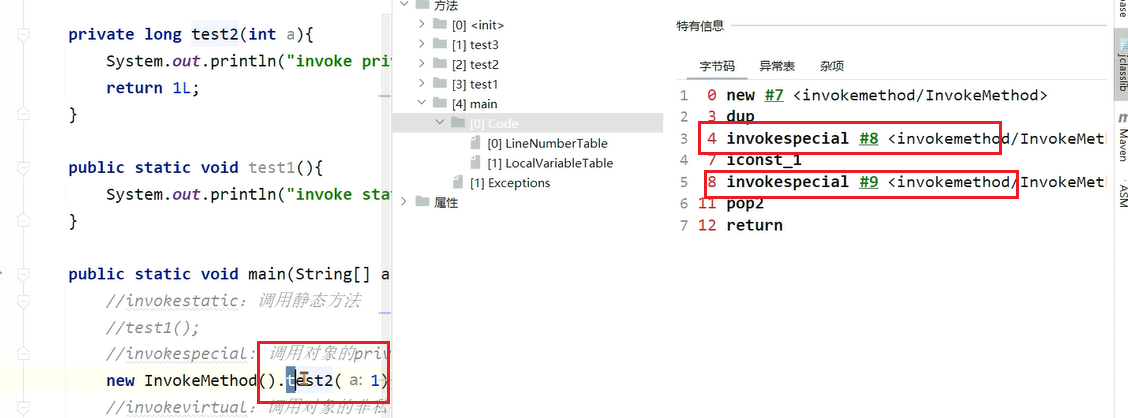This screenshot has width=1128, height=418.
Task: Open the [0] LineNumberTable entry
Action: 547,143
